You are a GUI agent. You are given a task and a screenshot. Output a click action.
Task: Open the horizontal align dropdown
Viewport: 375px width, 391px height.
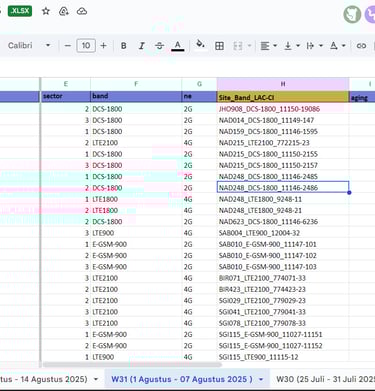coord(275,46)
